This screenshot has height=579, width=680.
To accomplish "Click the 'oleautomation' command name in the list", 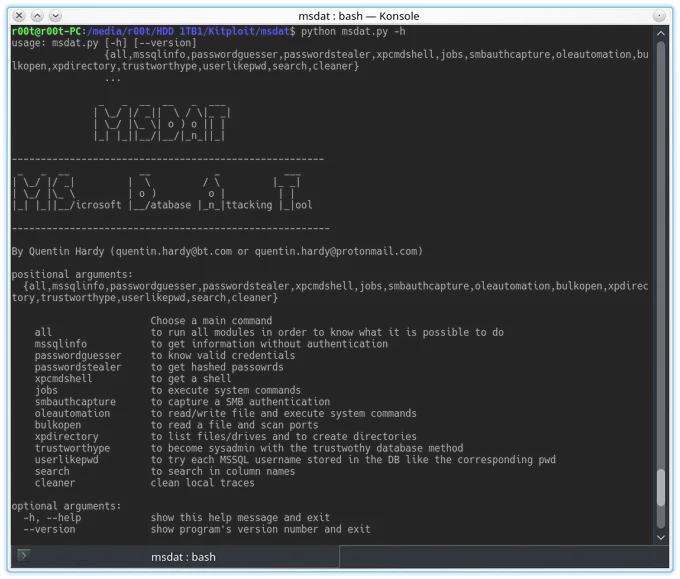I will tap(72, 413).
